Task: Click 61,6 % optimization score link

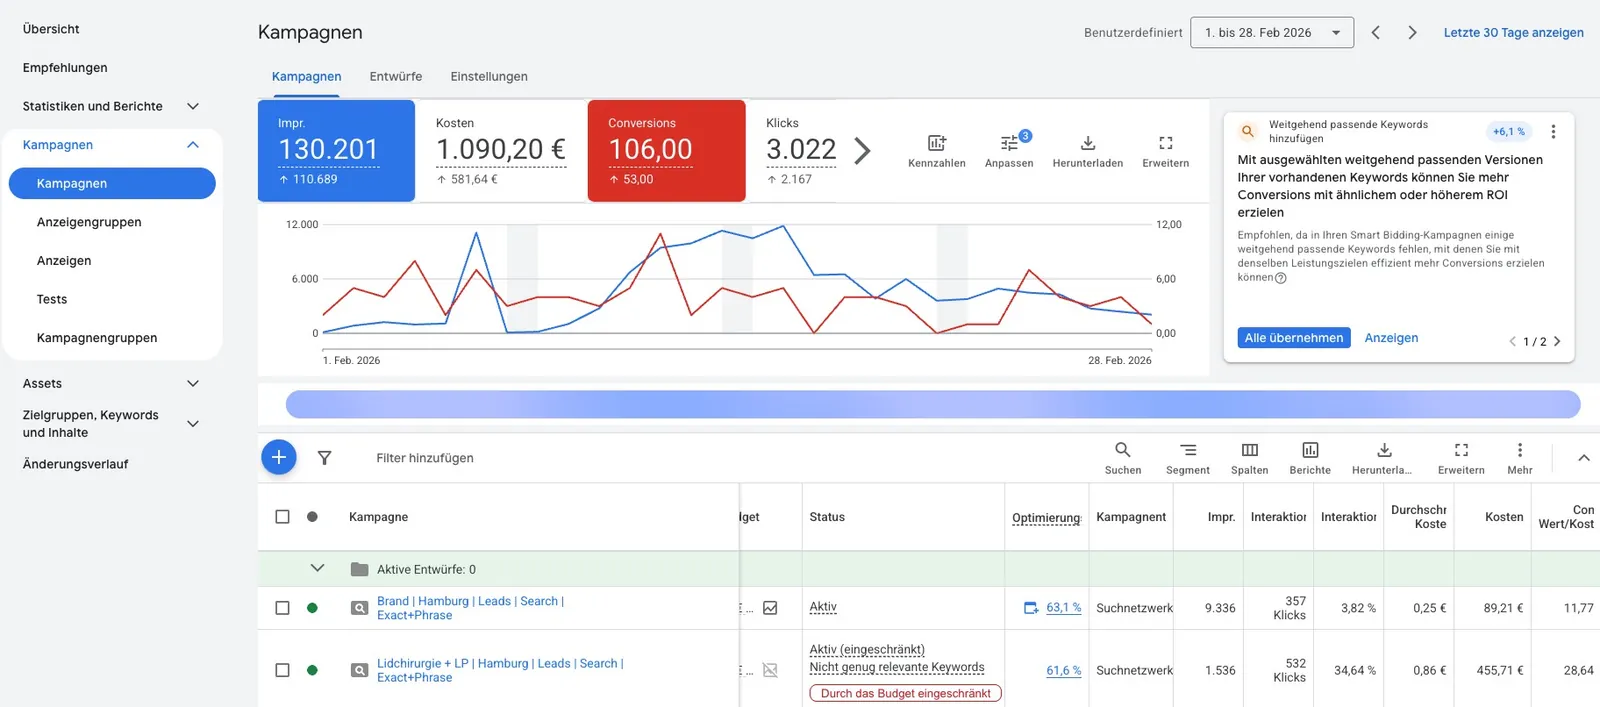Action: pyautogui.click(x=1064, y=671)
